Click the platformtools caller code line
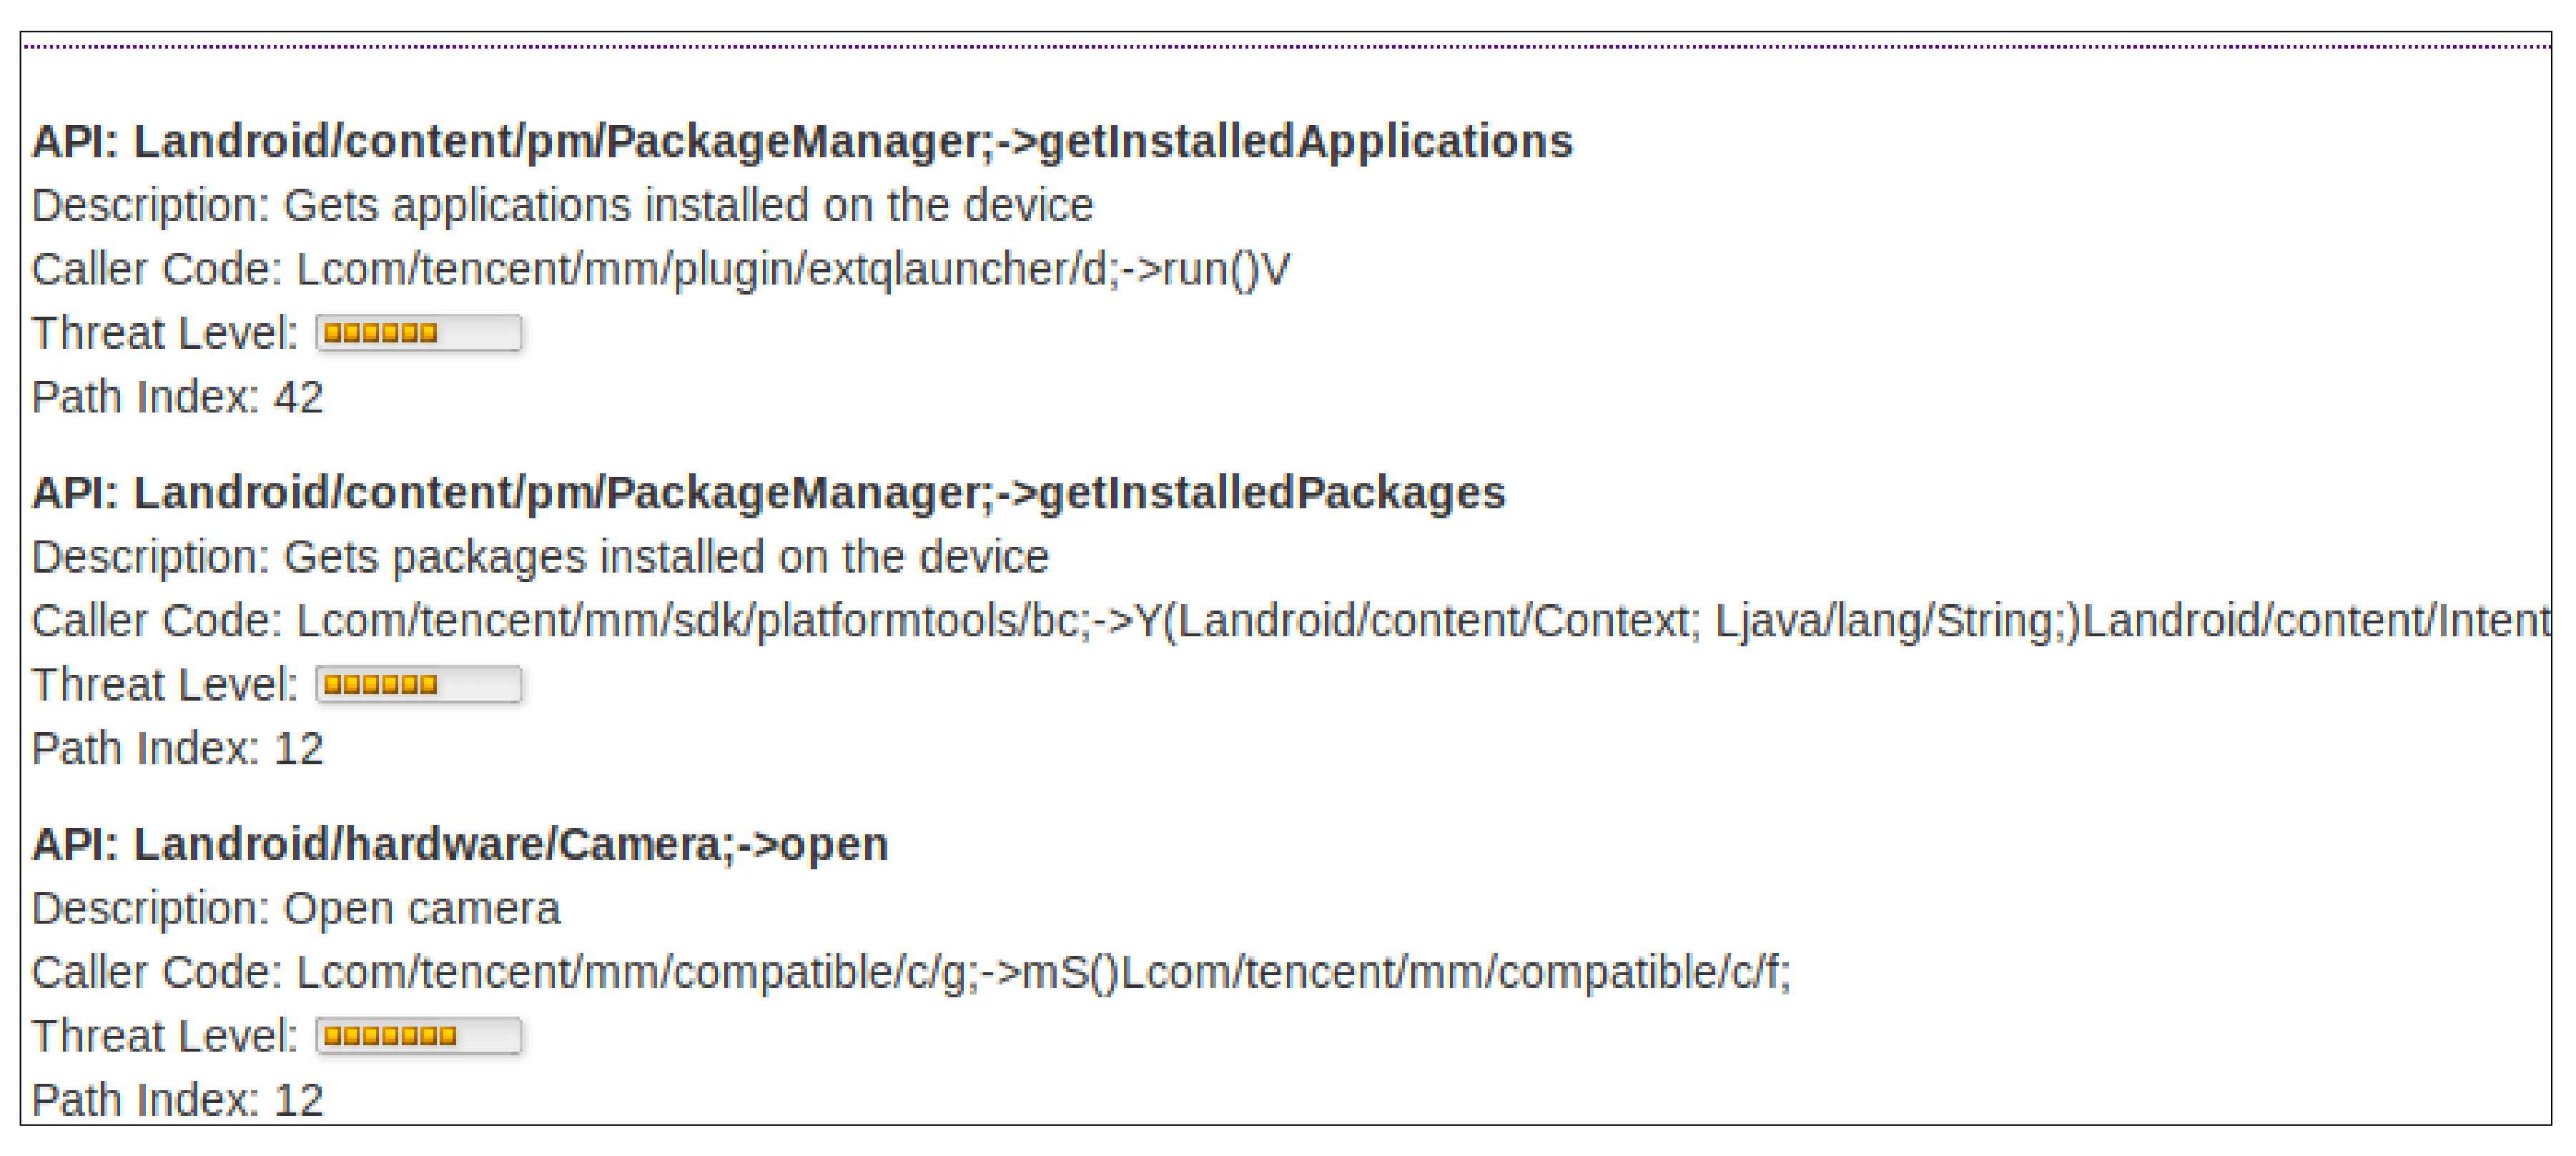2576x1156 pixels. pos(1290,621)
